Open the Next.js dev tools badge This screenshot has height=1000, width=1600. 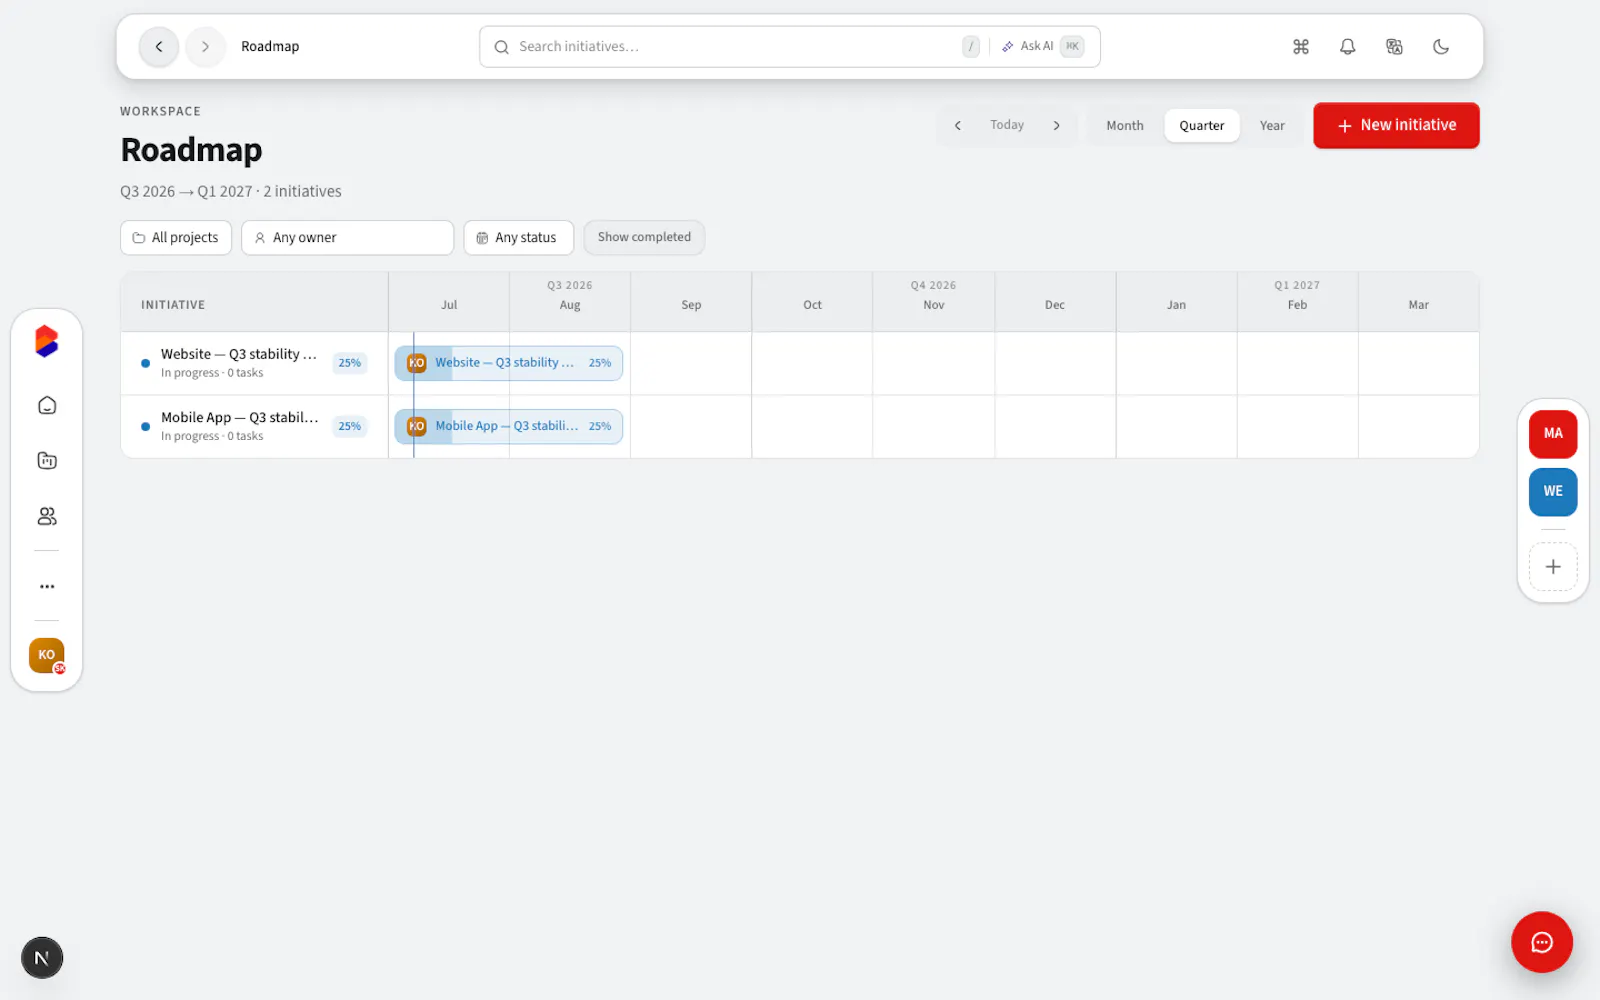point(42,958)
